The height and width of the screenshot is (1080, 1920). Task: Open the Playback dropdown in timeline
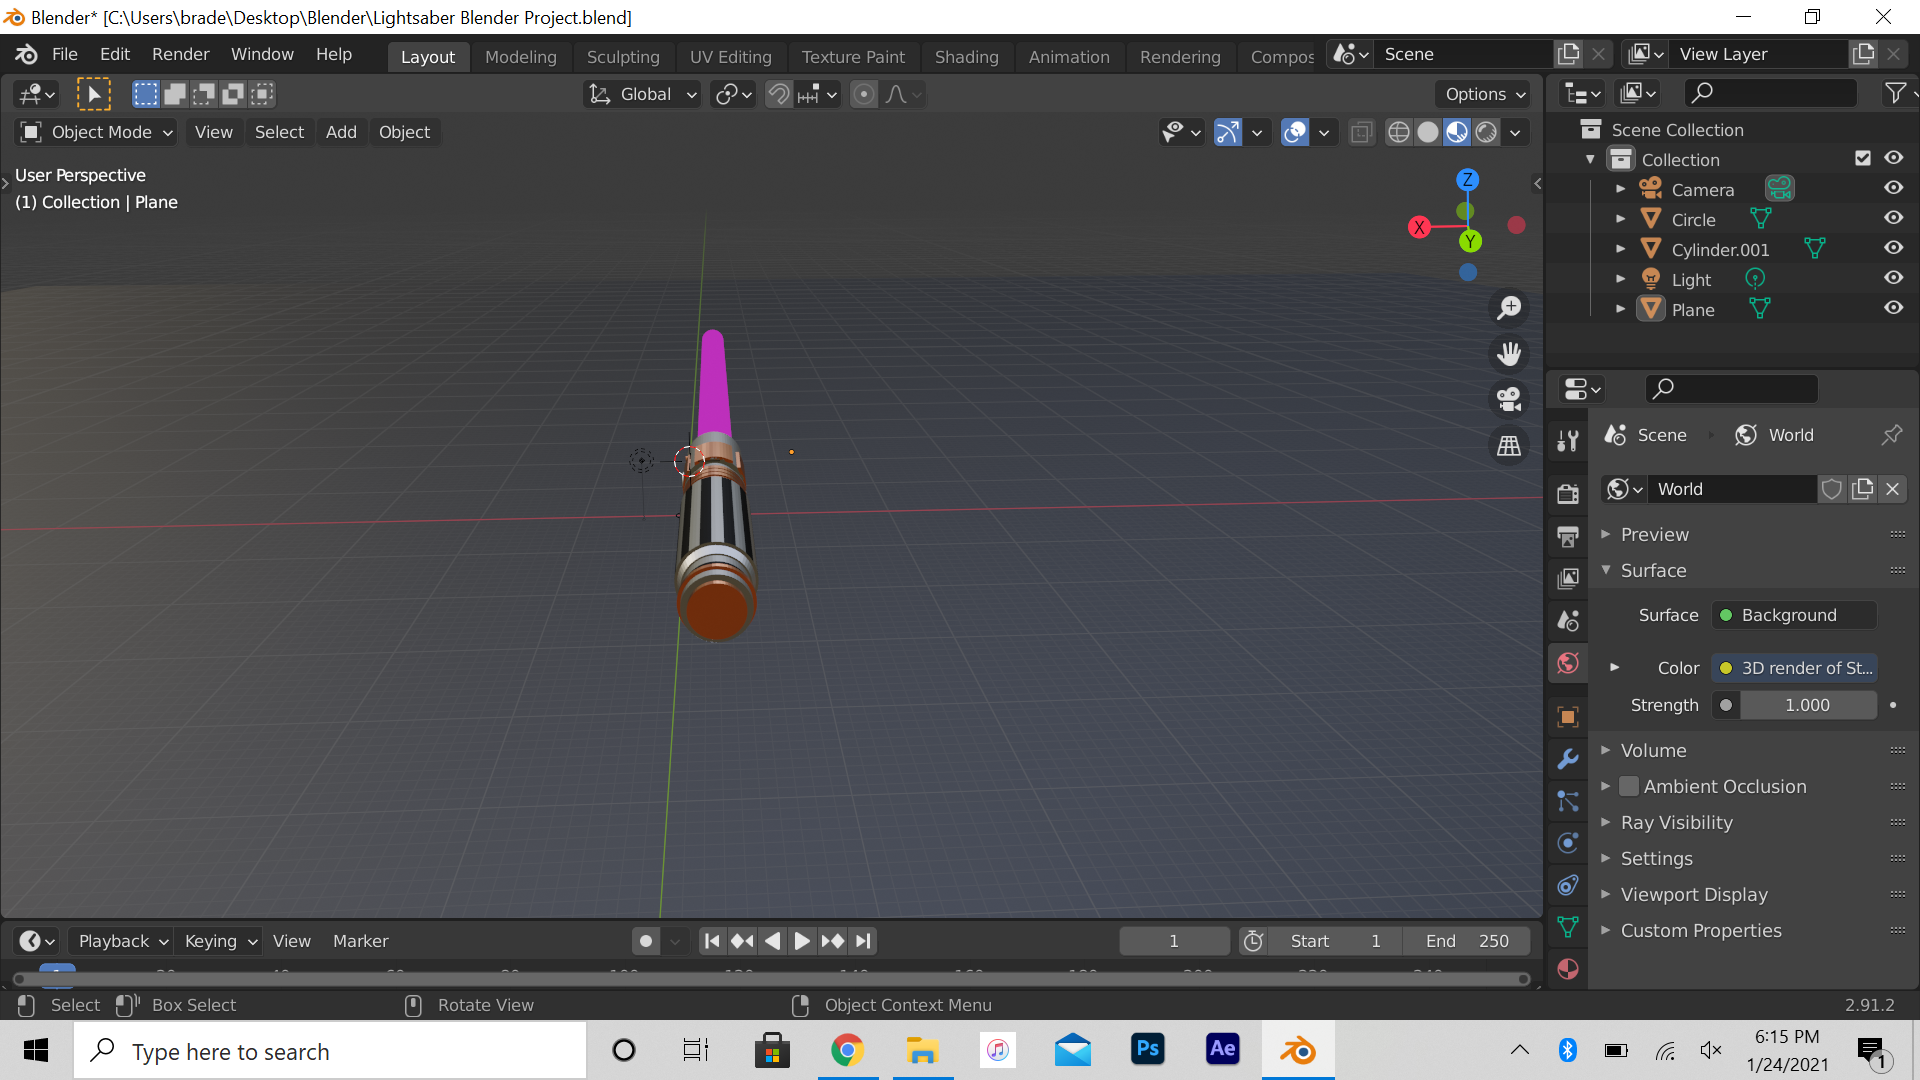(123, 941)
